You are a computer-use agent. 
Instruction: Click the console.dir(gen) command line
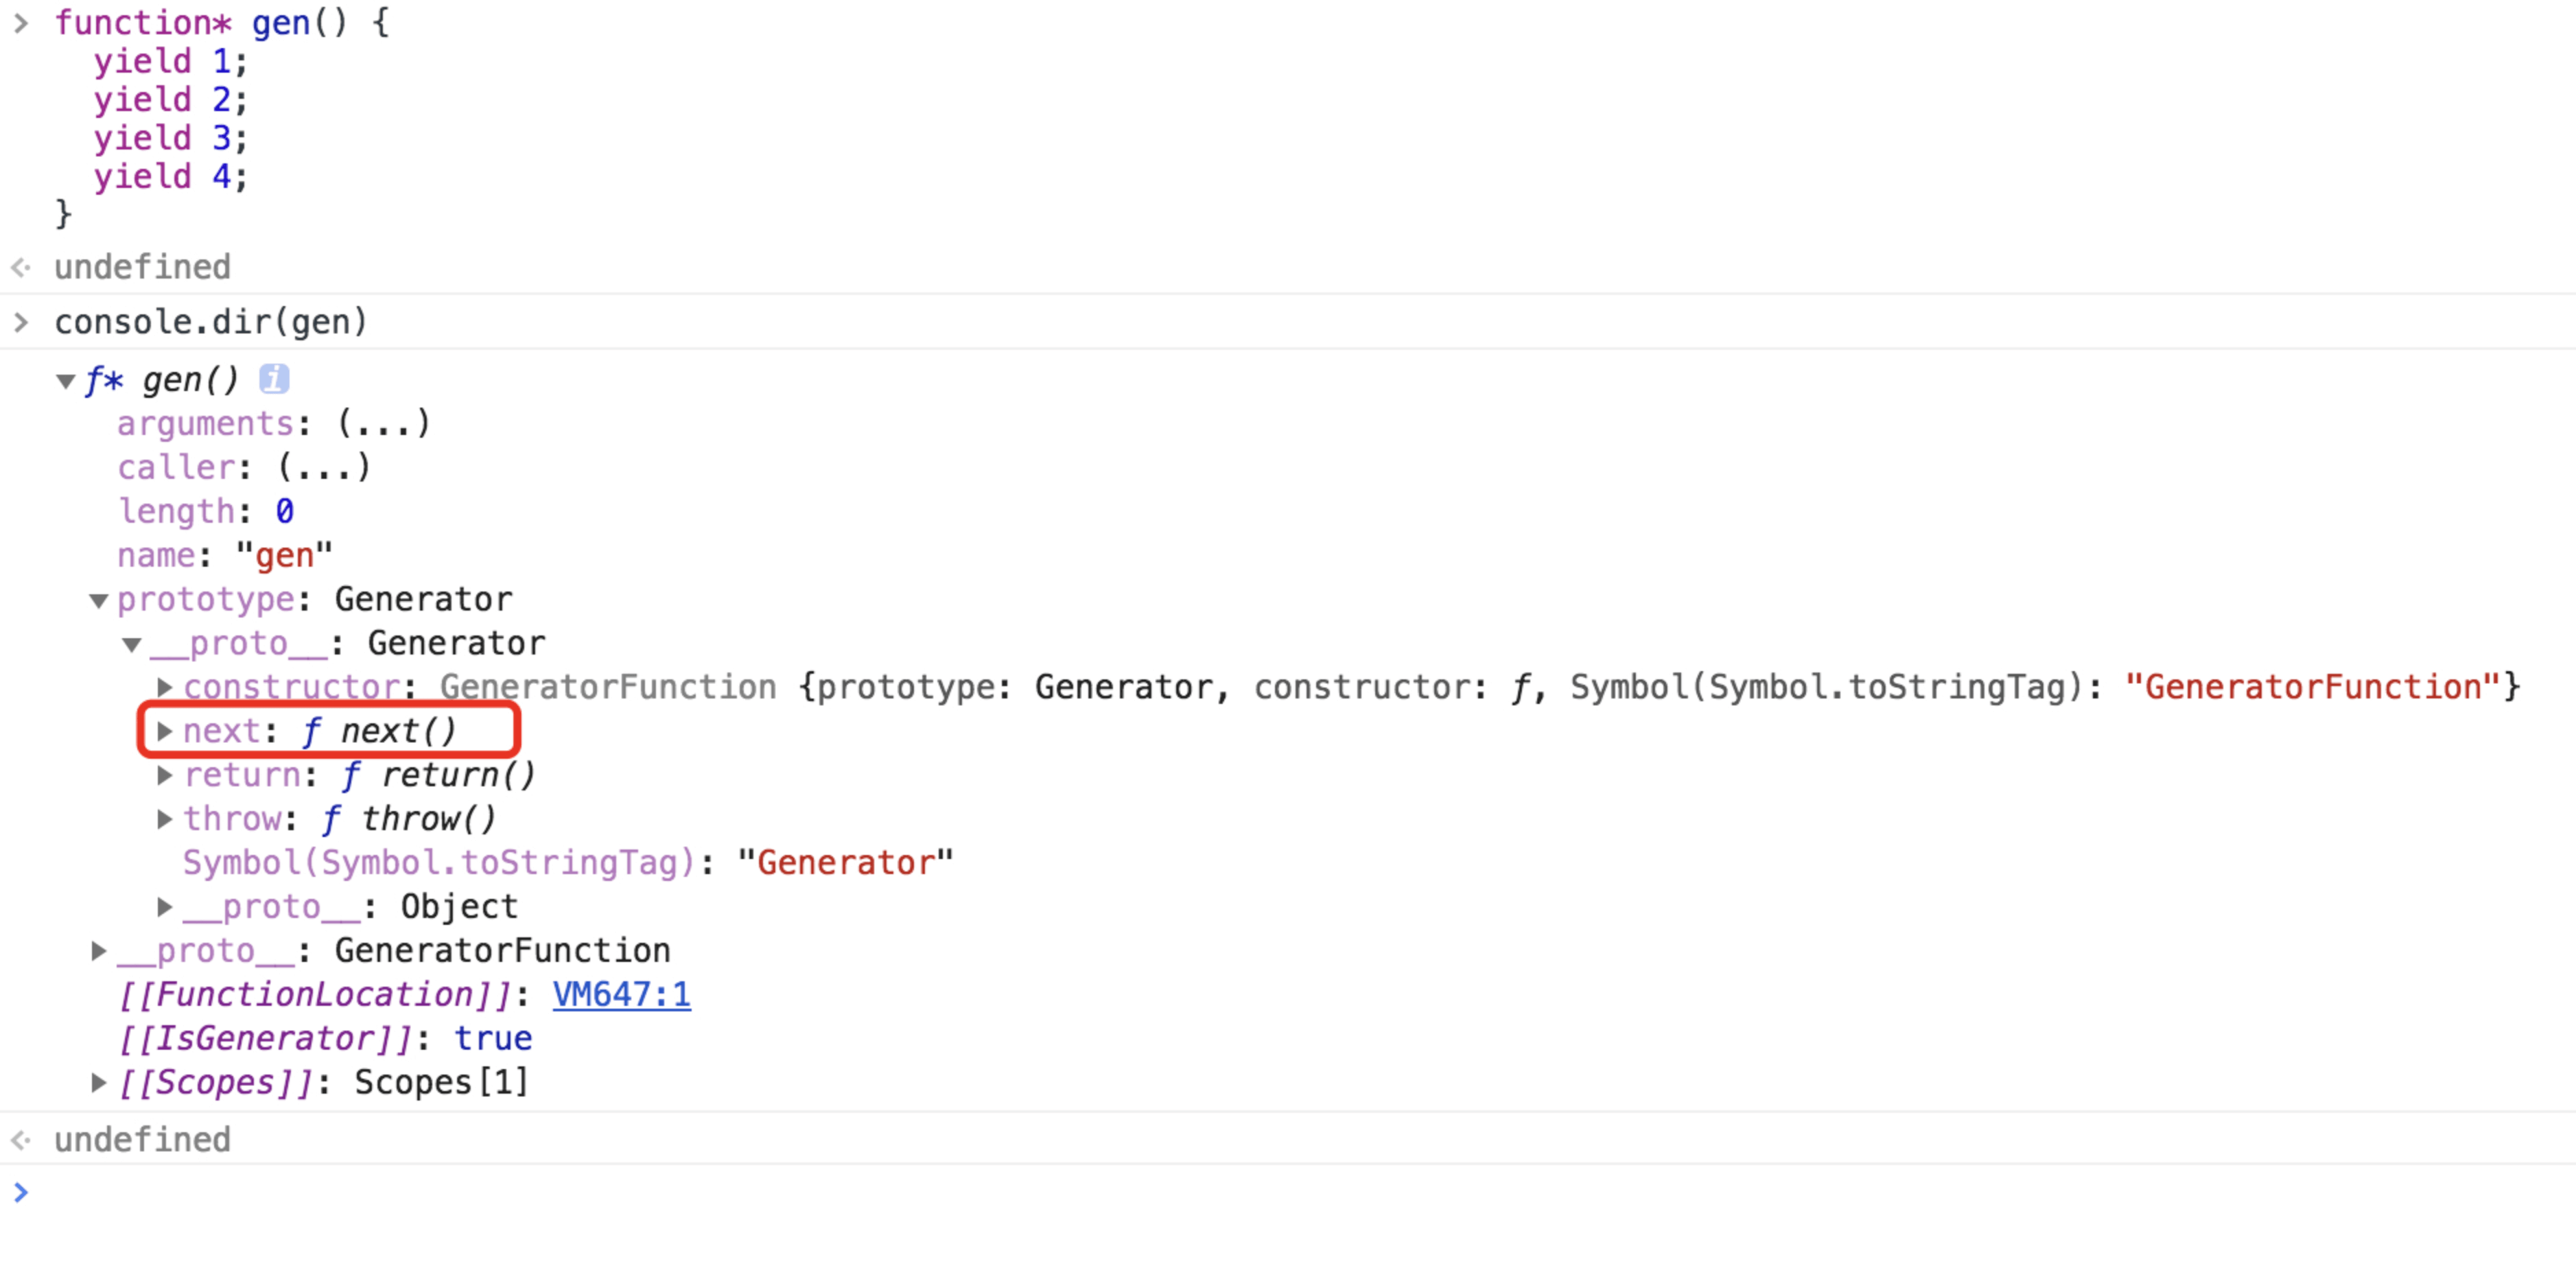click(211, 322)
